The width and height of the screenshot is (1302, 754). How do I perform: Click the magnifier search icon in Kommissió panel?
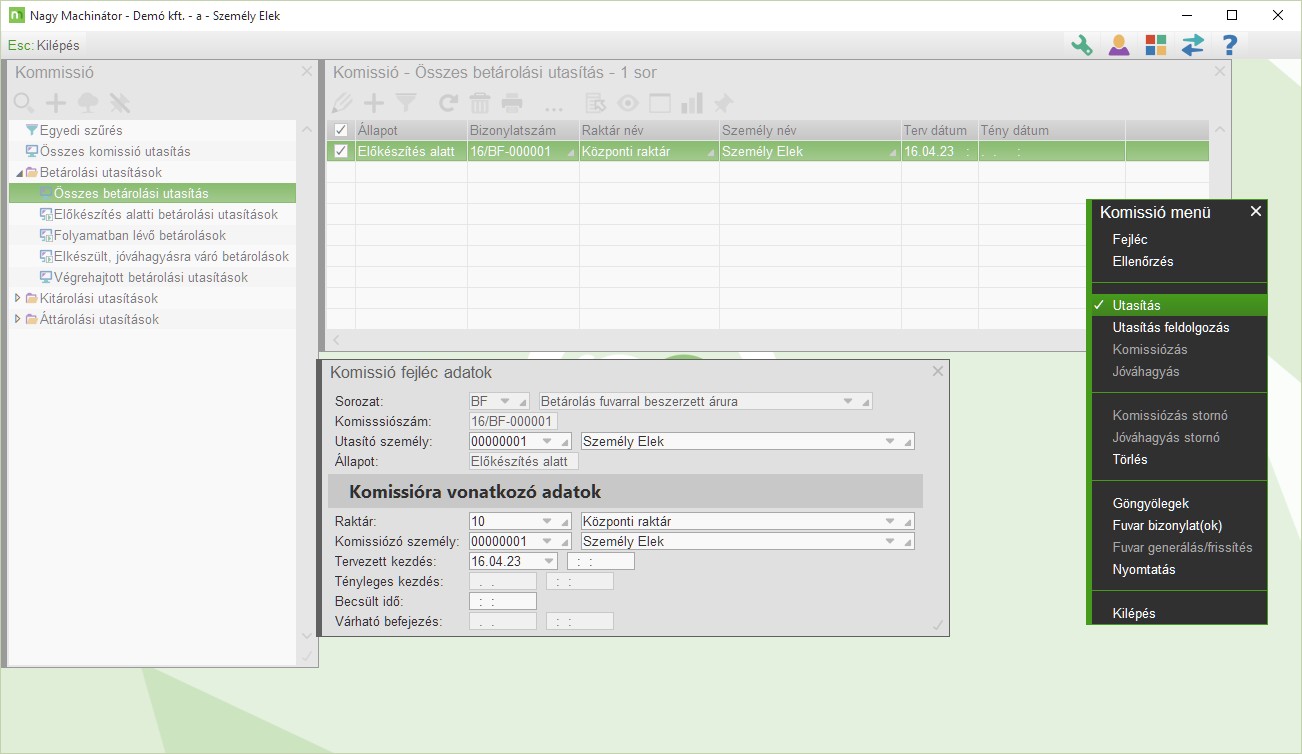pos(24,102)
